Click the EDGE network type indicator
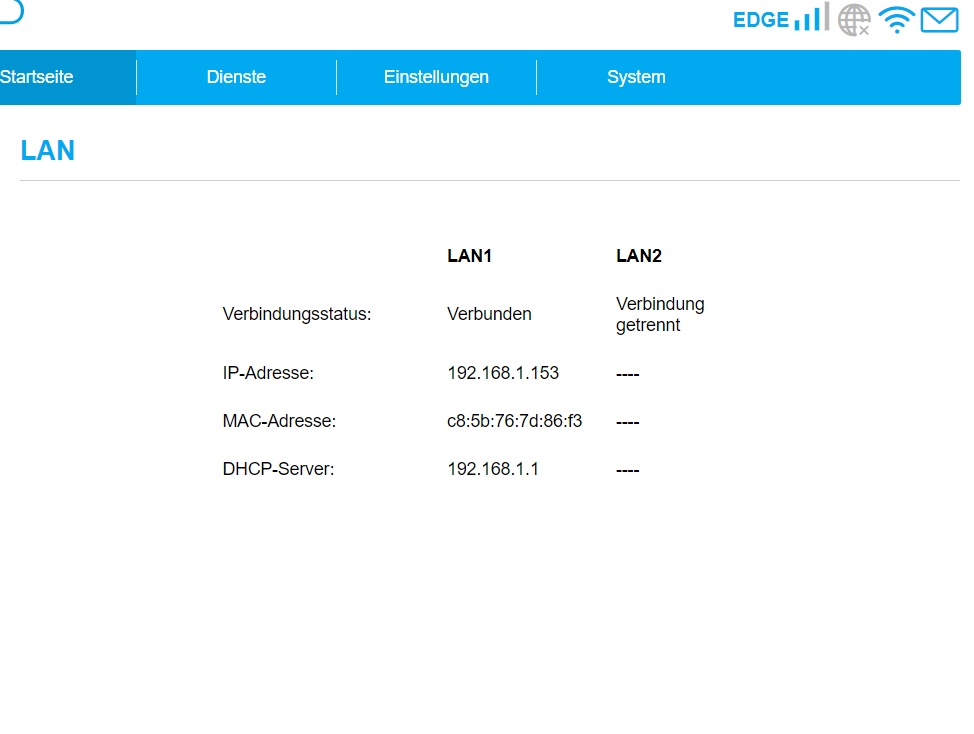974x734 pixels. pos(760,20)
